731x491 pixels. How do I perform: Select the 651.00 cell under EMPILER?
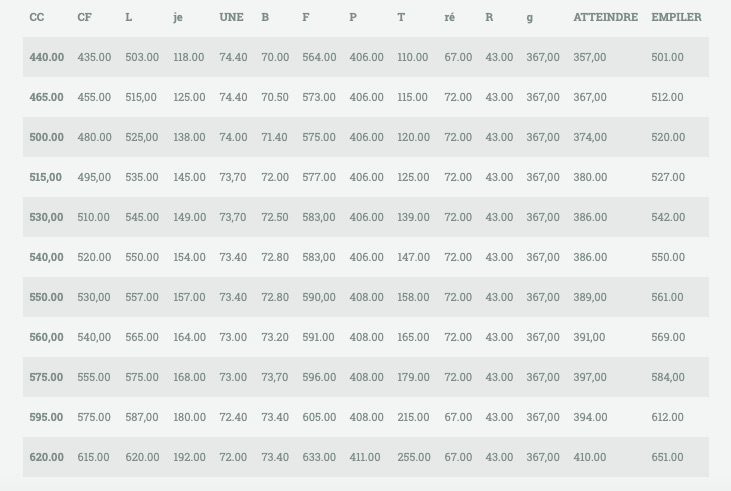pos(667,457)
